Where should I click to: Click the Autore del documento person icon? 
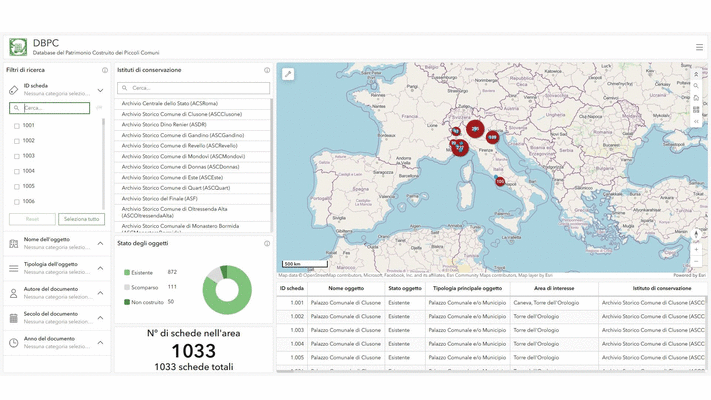click(x=14, y=293)
